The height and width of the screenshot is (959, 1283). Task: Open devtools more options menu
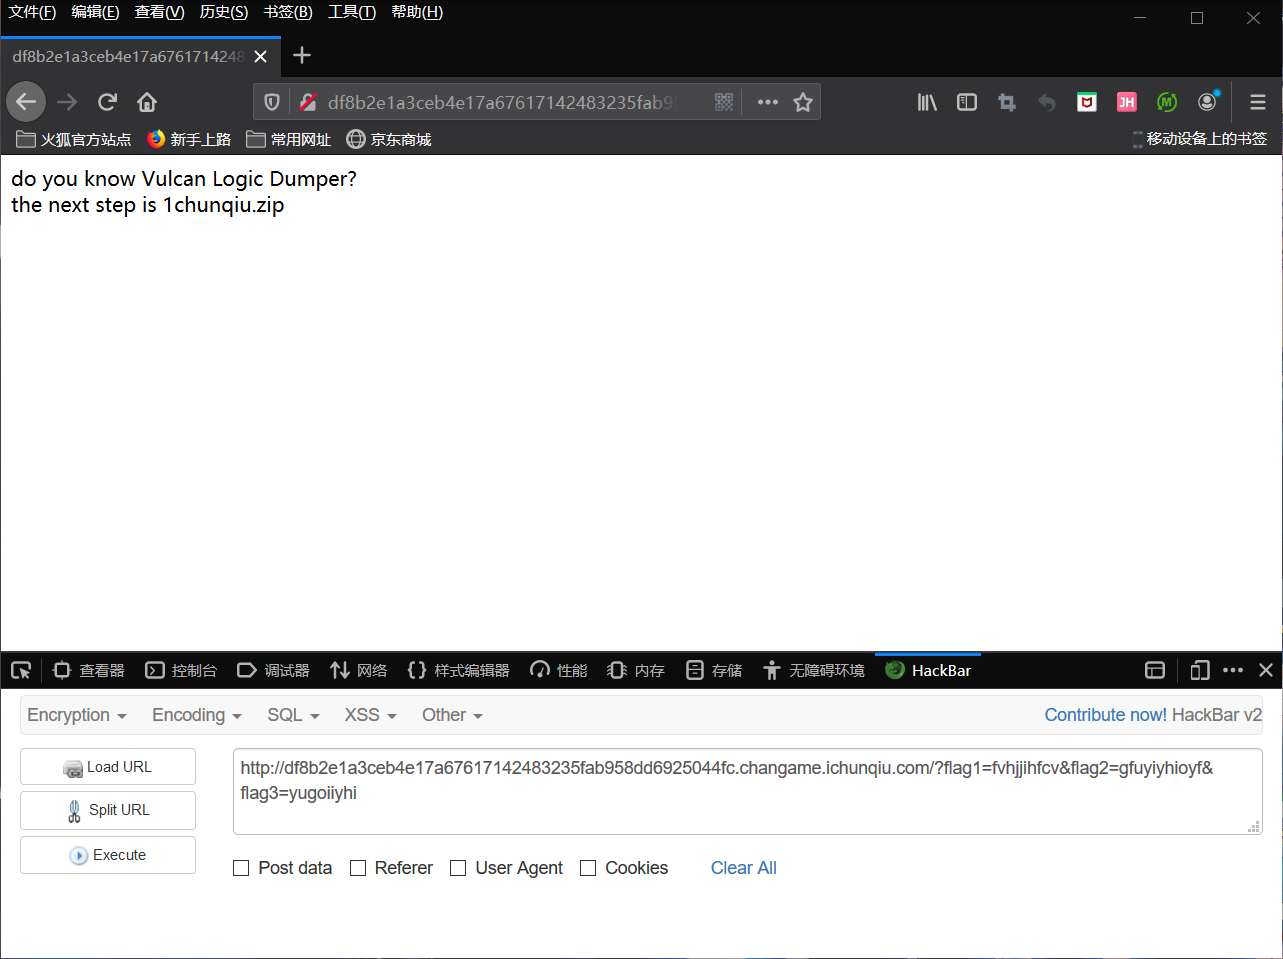coord(1233,670)
